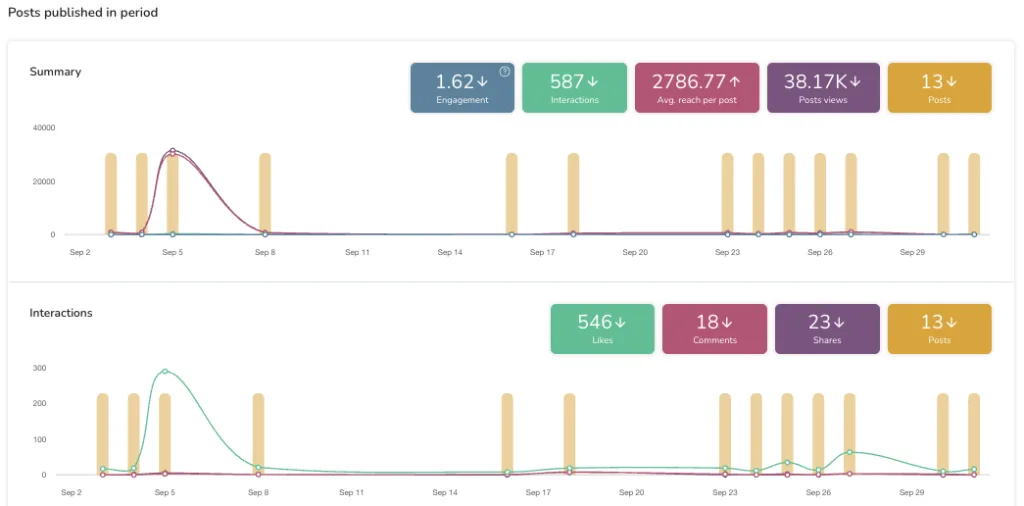
Task: Click the Engagement help question mark icon
Action: [x=505, y=72]
